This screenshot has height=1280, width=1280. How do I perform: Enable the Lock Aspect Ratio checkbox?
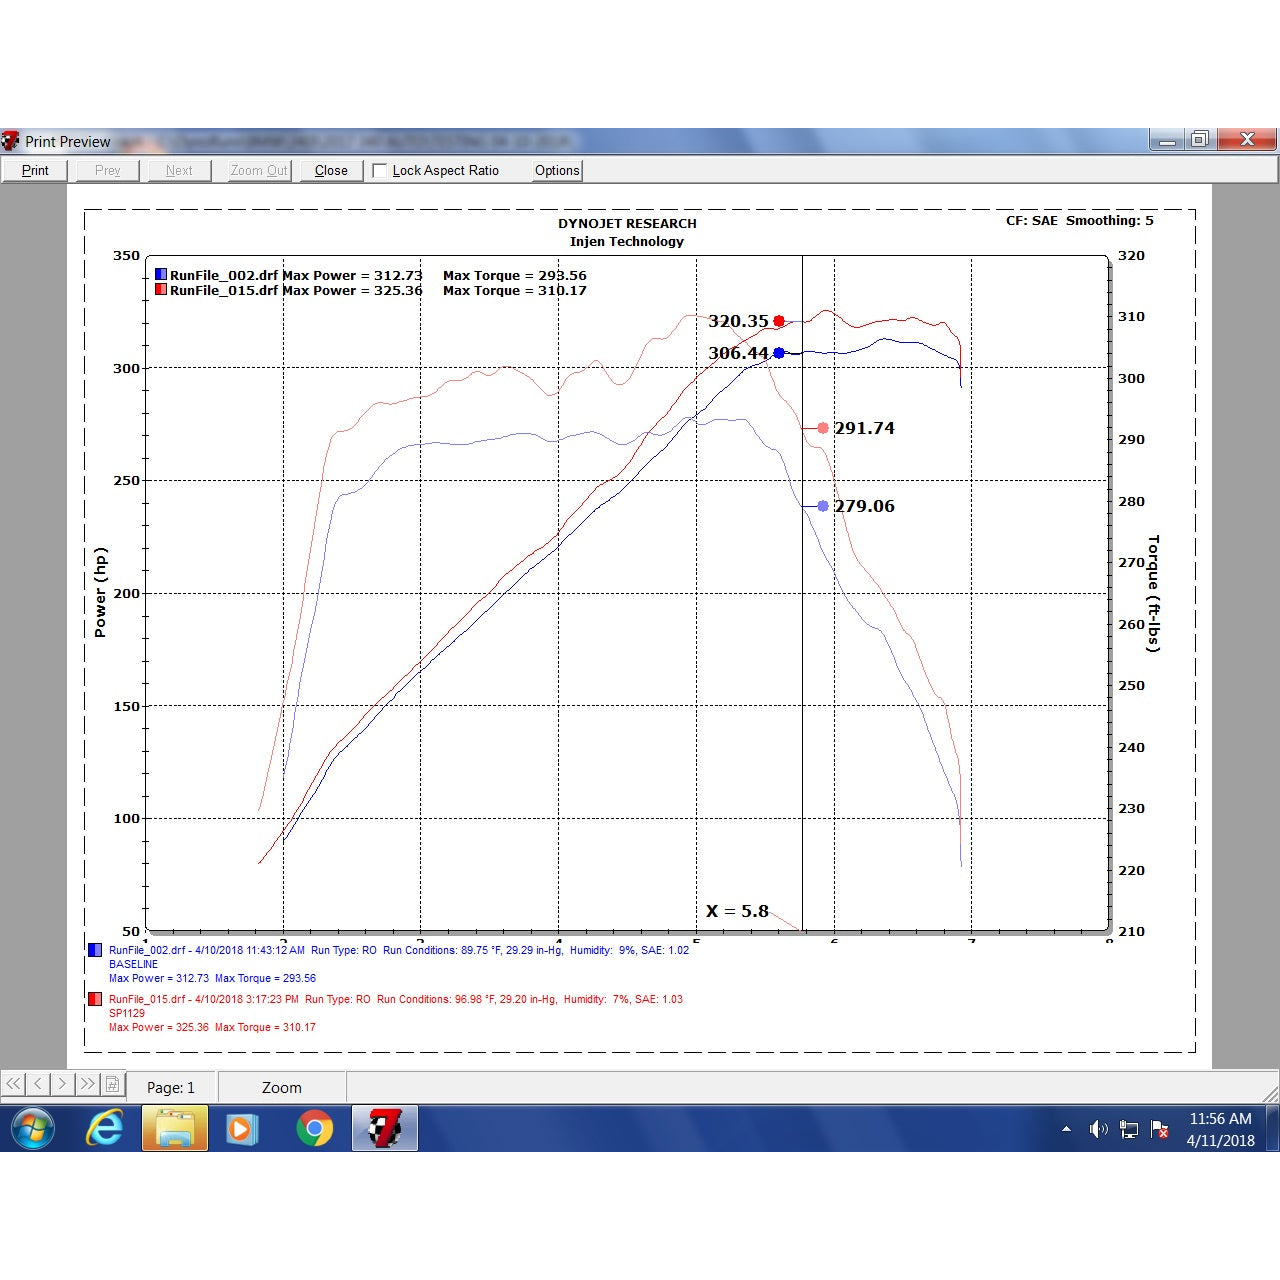(380, 171)
